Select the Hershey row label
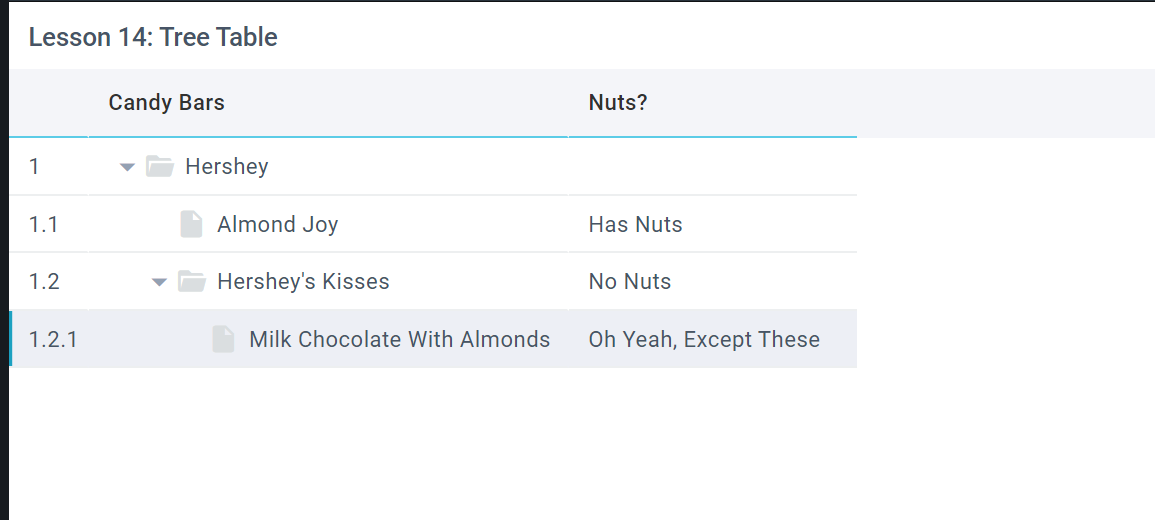The height and width of the screenshot is (520, 1155). coord(227,166)
